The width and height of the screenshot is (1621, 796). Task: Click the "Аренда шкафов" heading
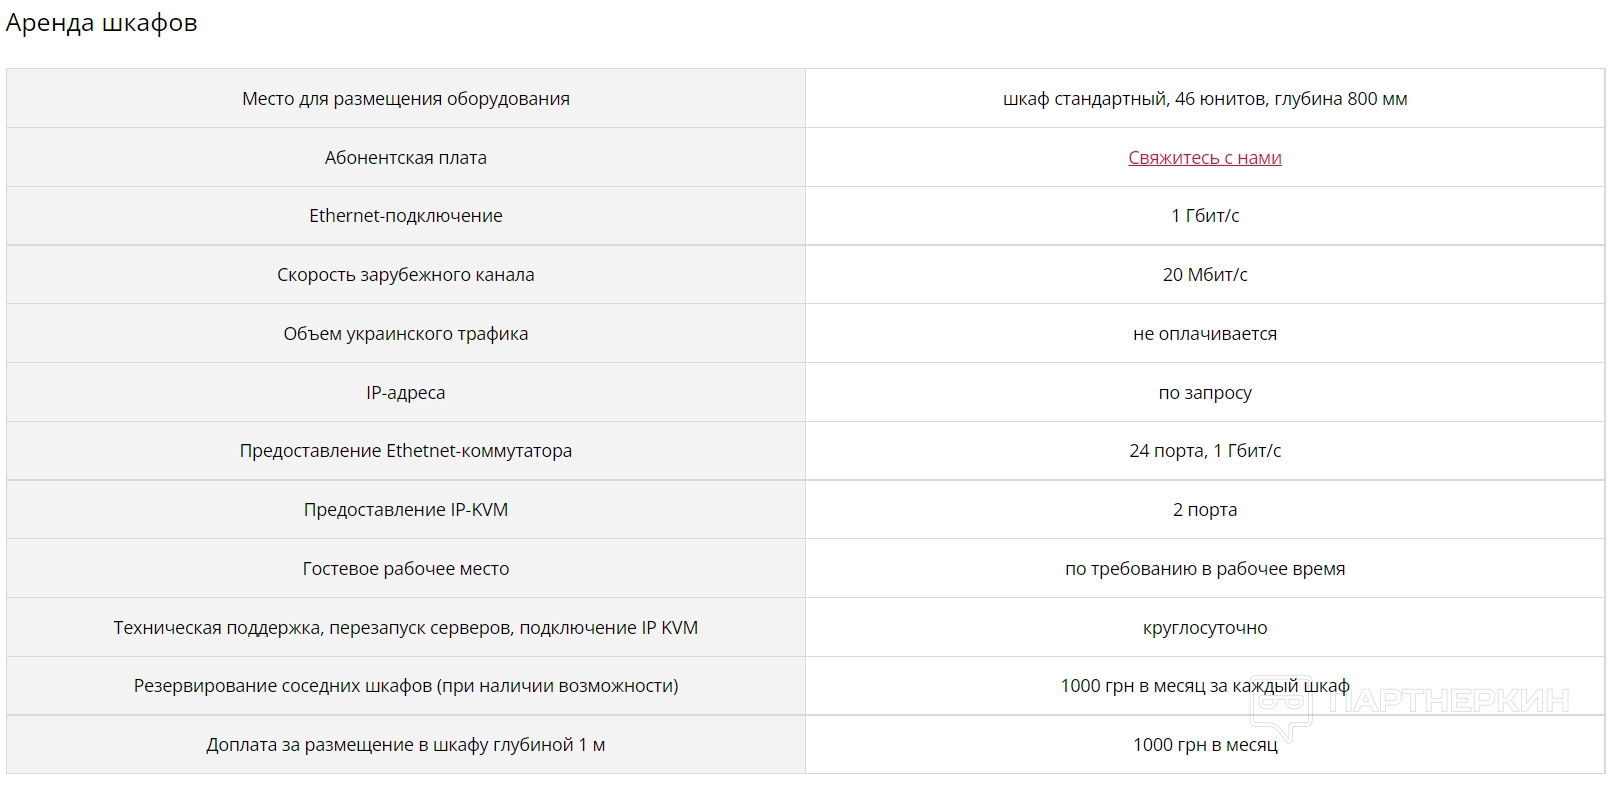click(101, 23)
